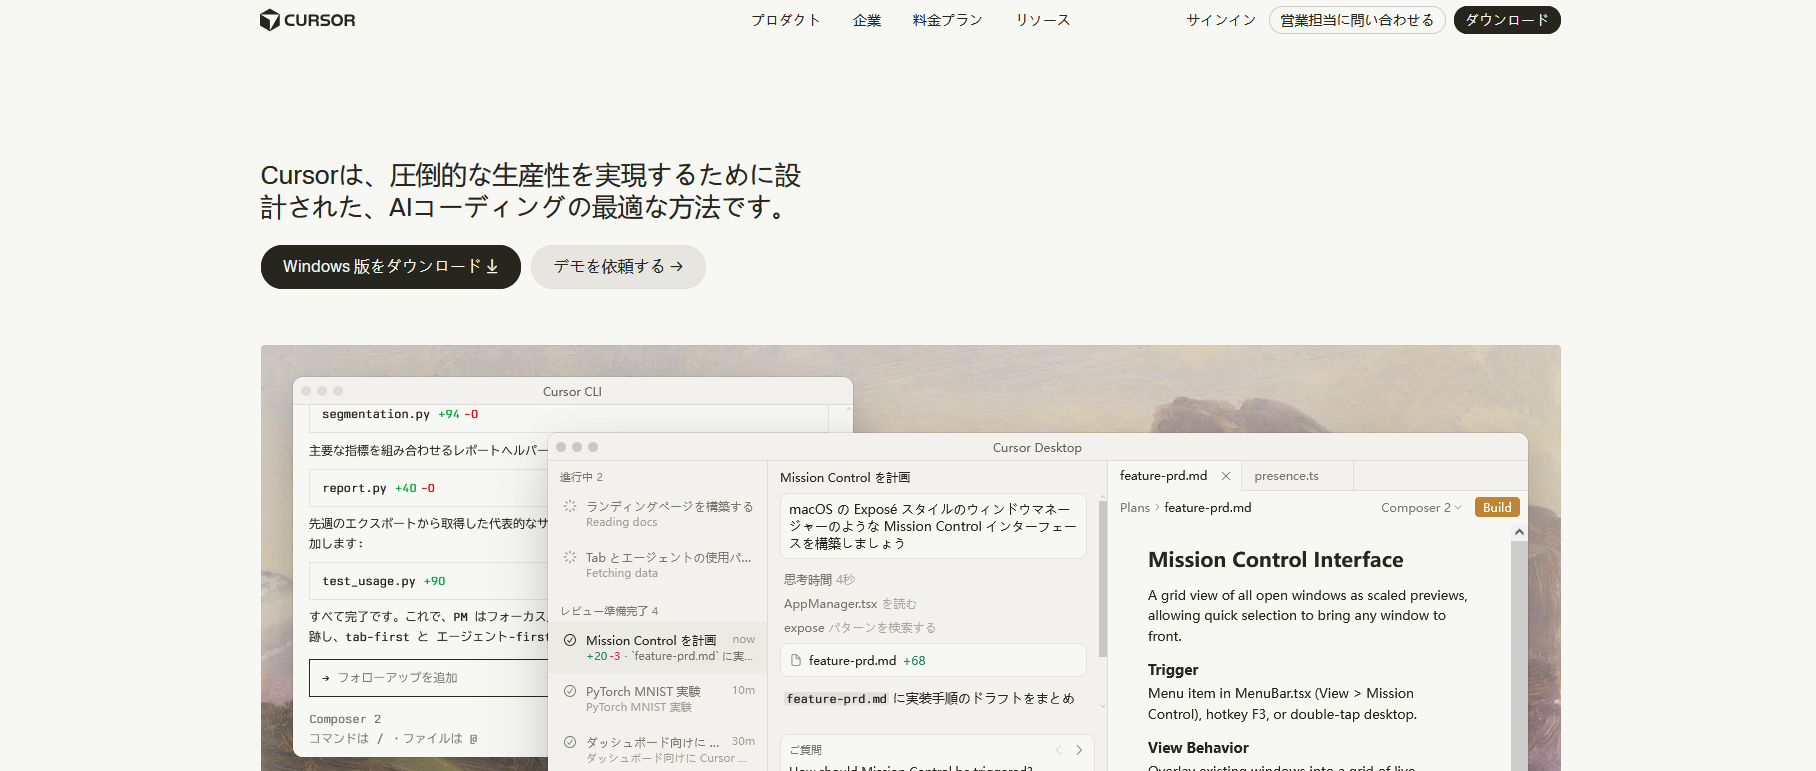Viewport: 1816px width, 771px height.
Task: Open the 企業 navigation menu
Action: [866, 20]
